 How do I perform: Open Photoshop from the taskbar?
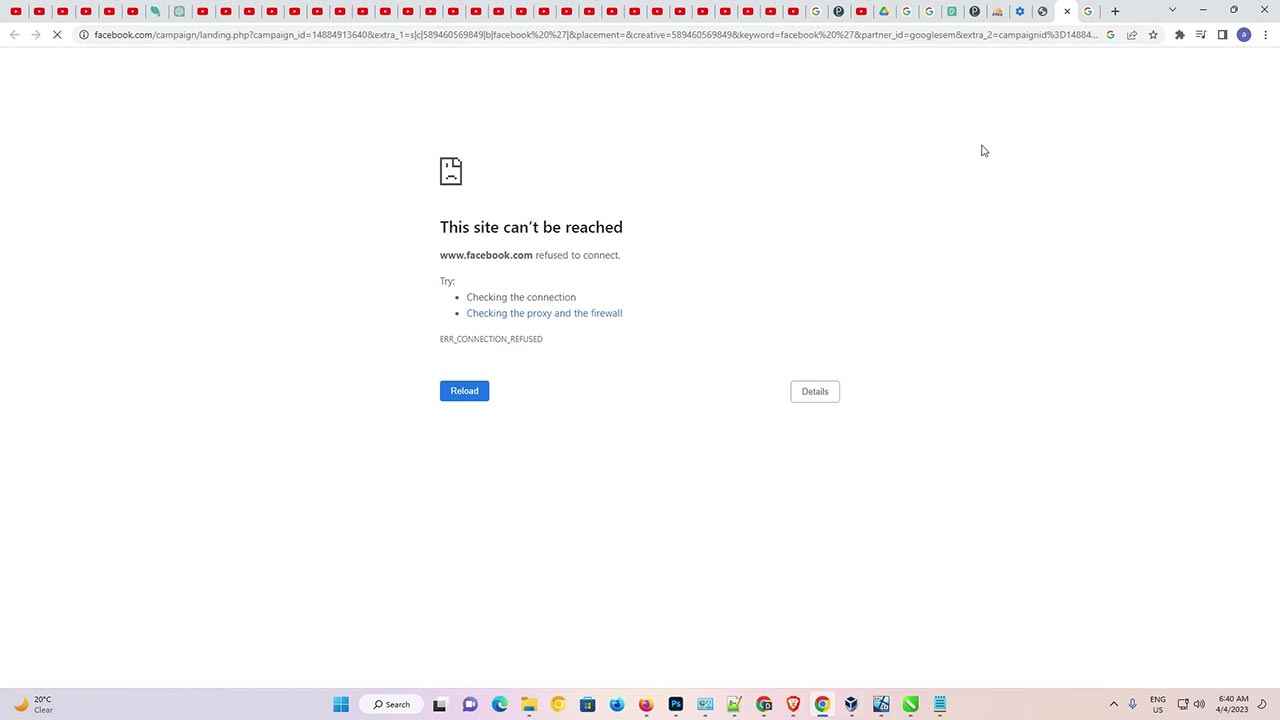(675, 704)
